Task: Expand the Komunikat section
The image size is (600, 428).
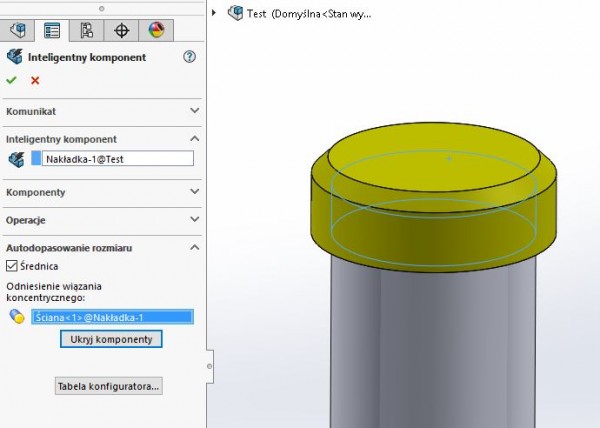Action: point(194,111)
